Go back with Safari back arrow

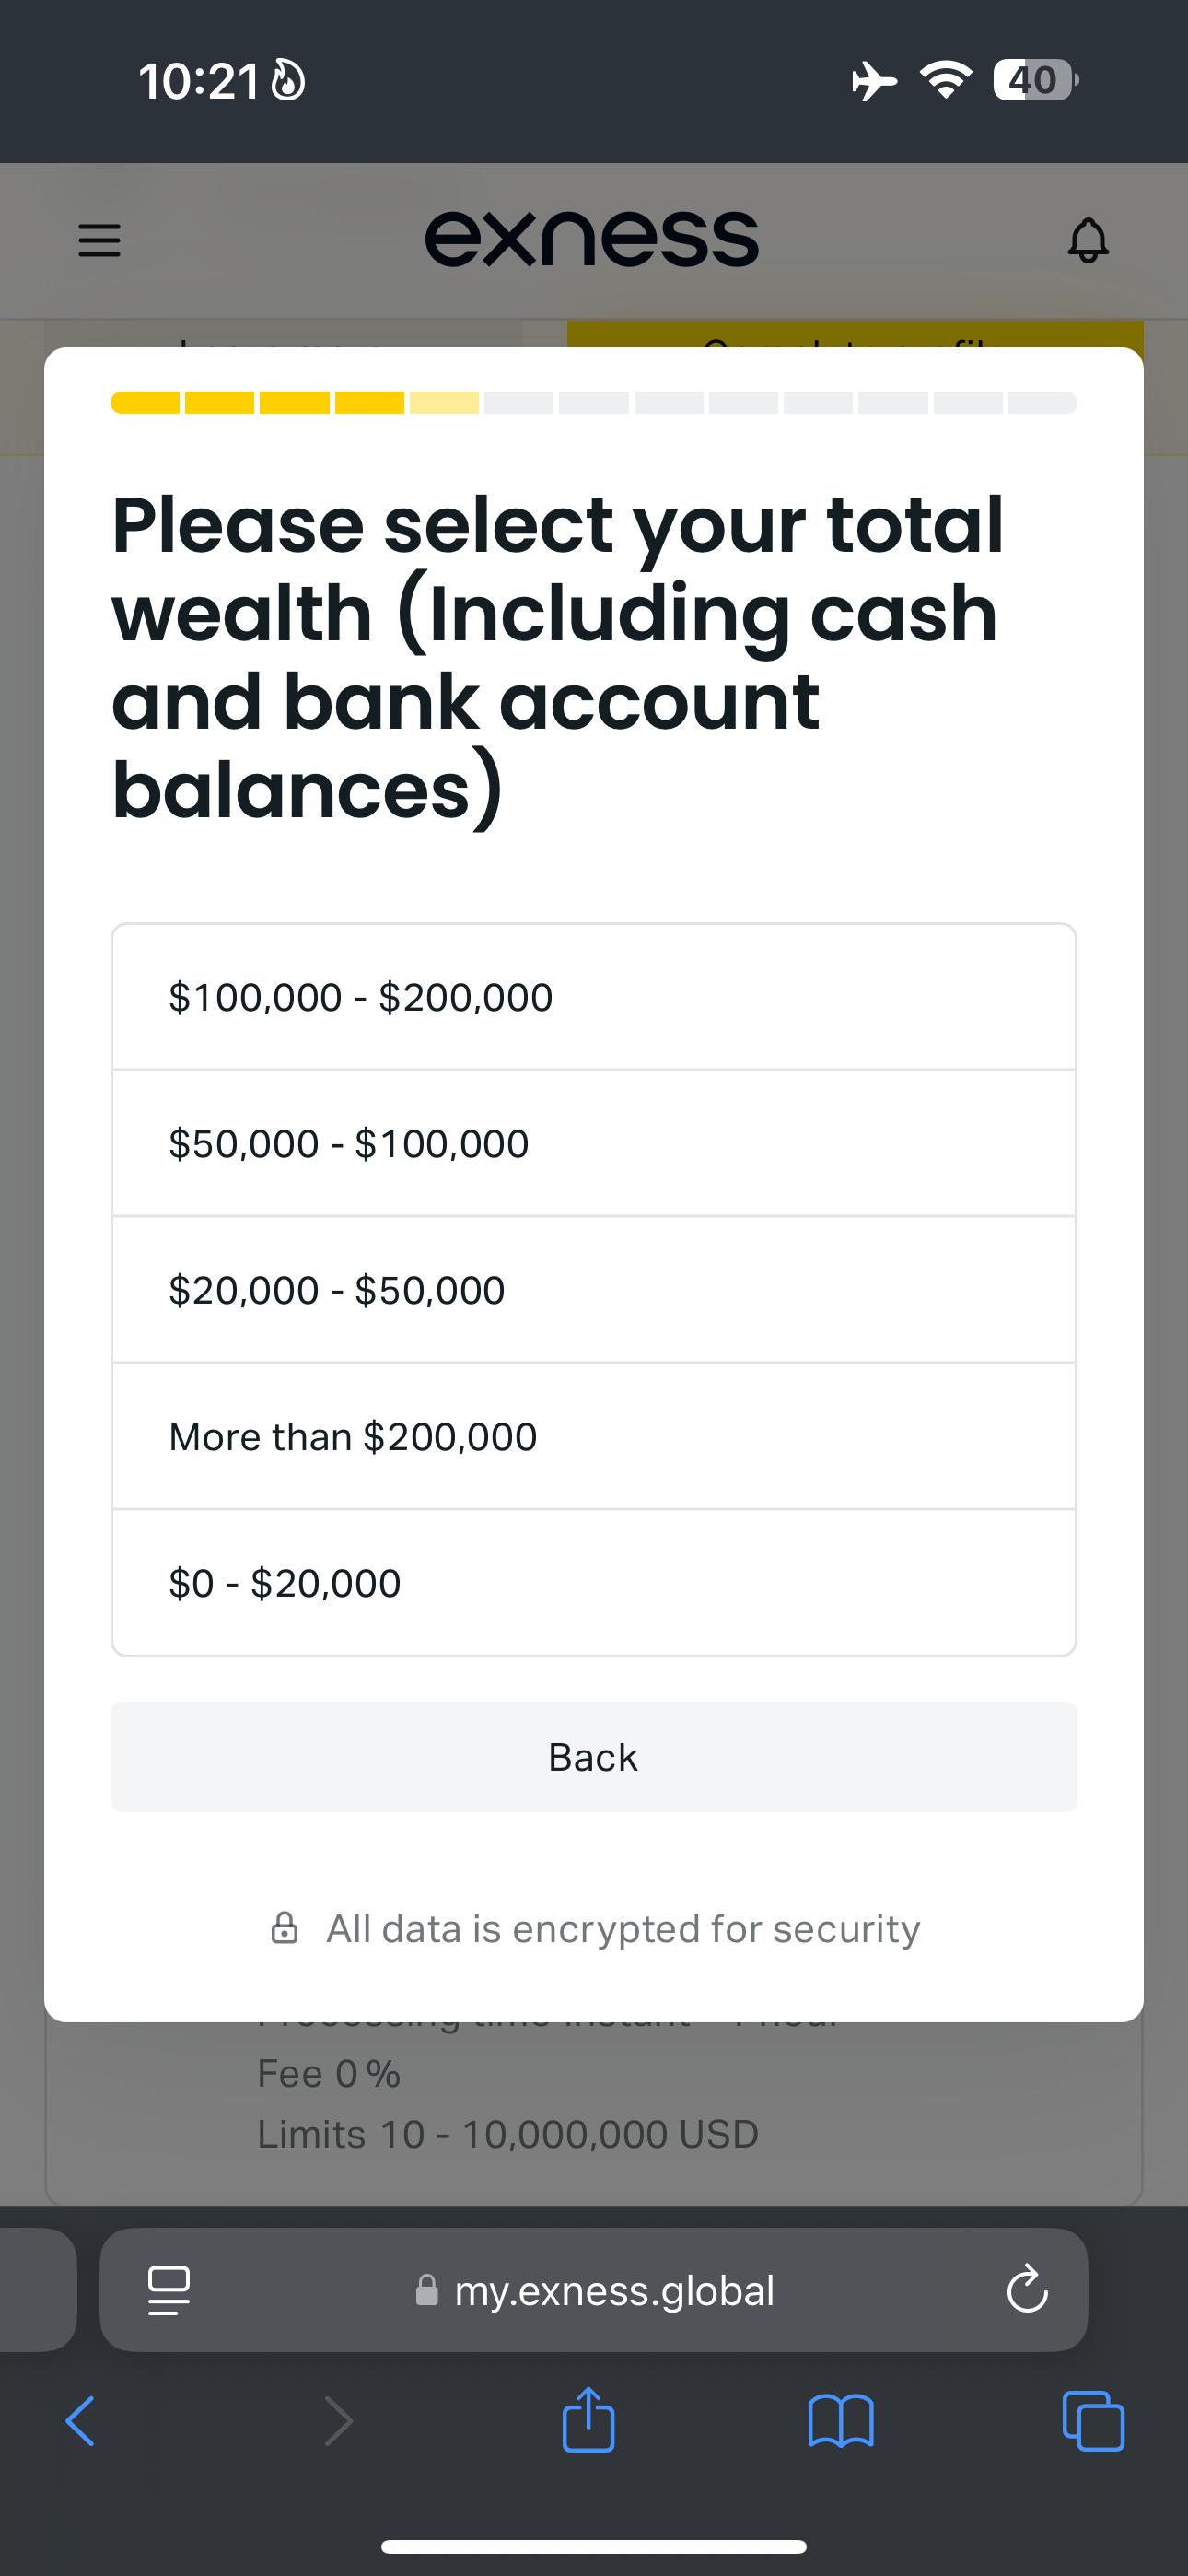(80, 2421)
